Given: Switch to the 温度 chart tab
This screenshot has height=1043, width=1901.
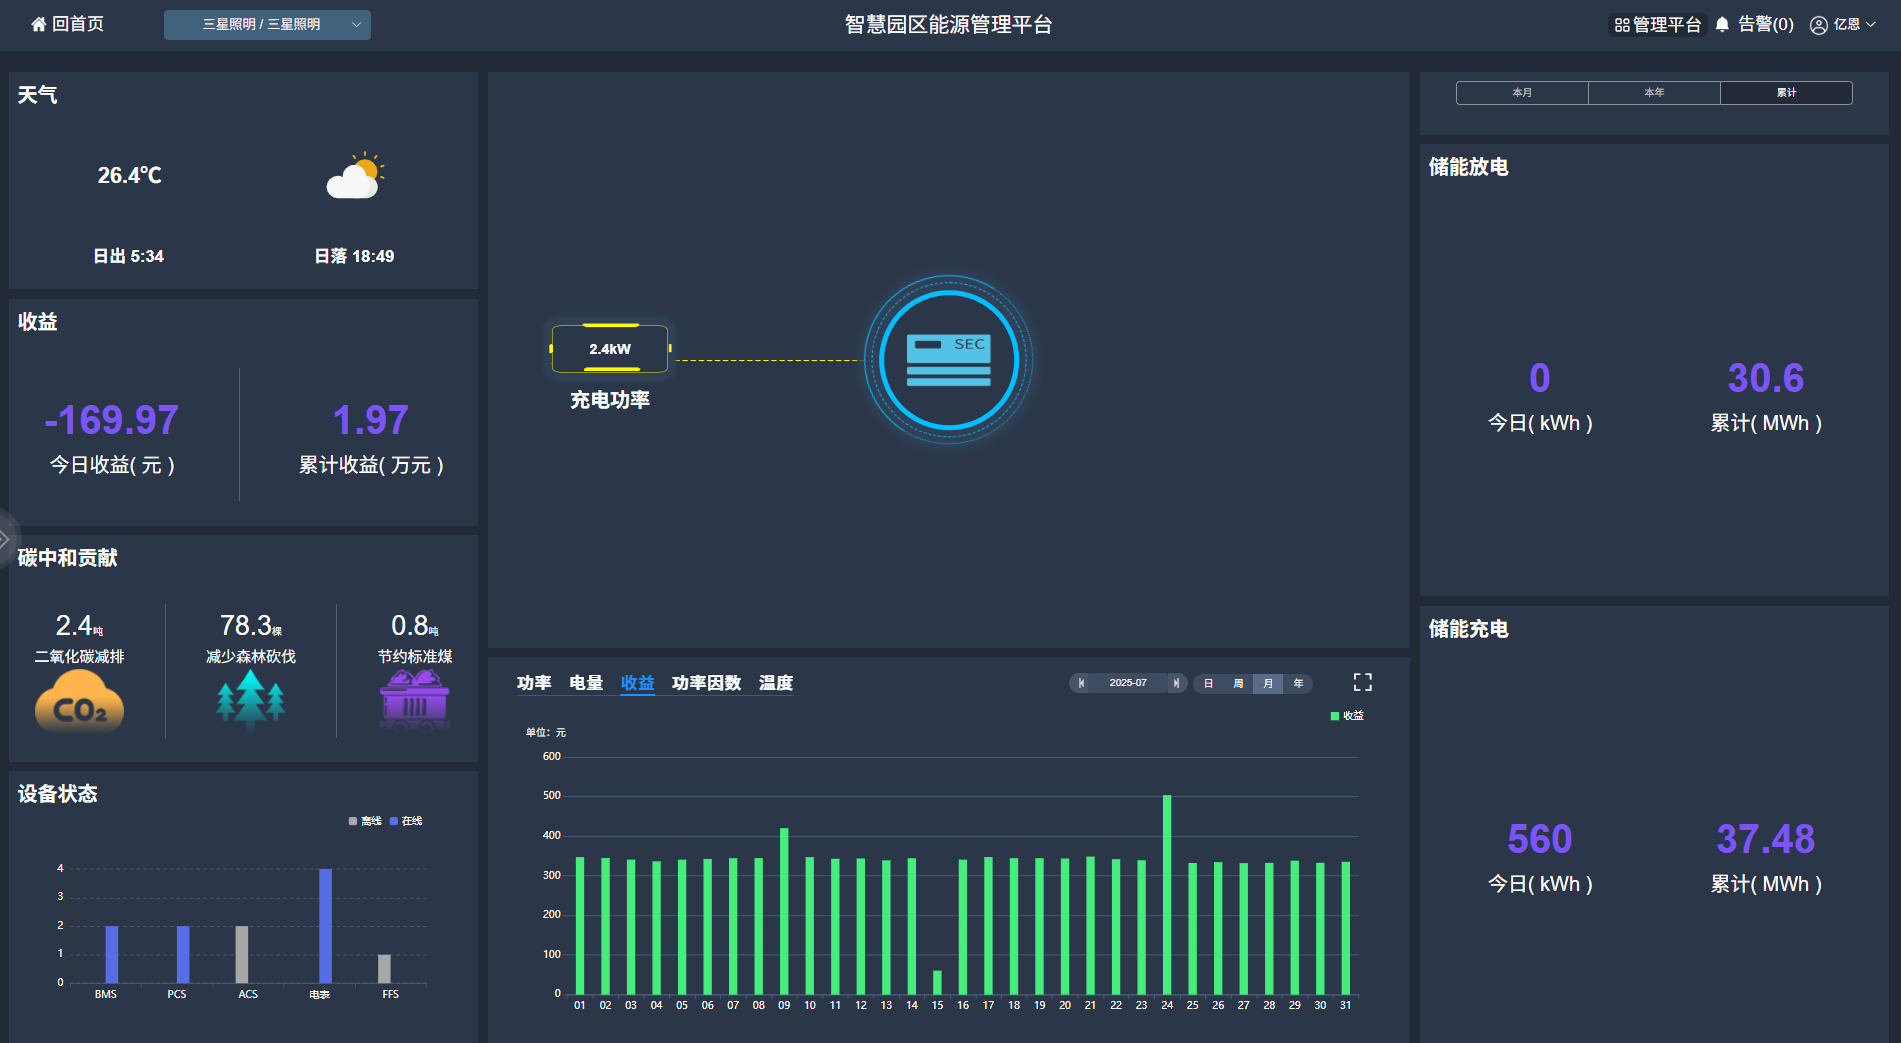Looking at the screenshot, I should tap(775, 683).
